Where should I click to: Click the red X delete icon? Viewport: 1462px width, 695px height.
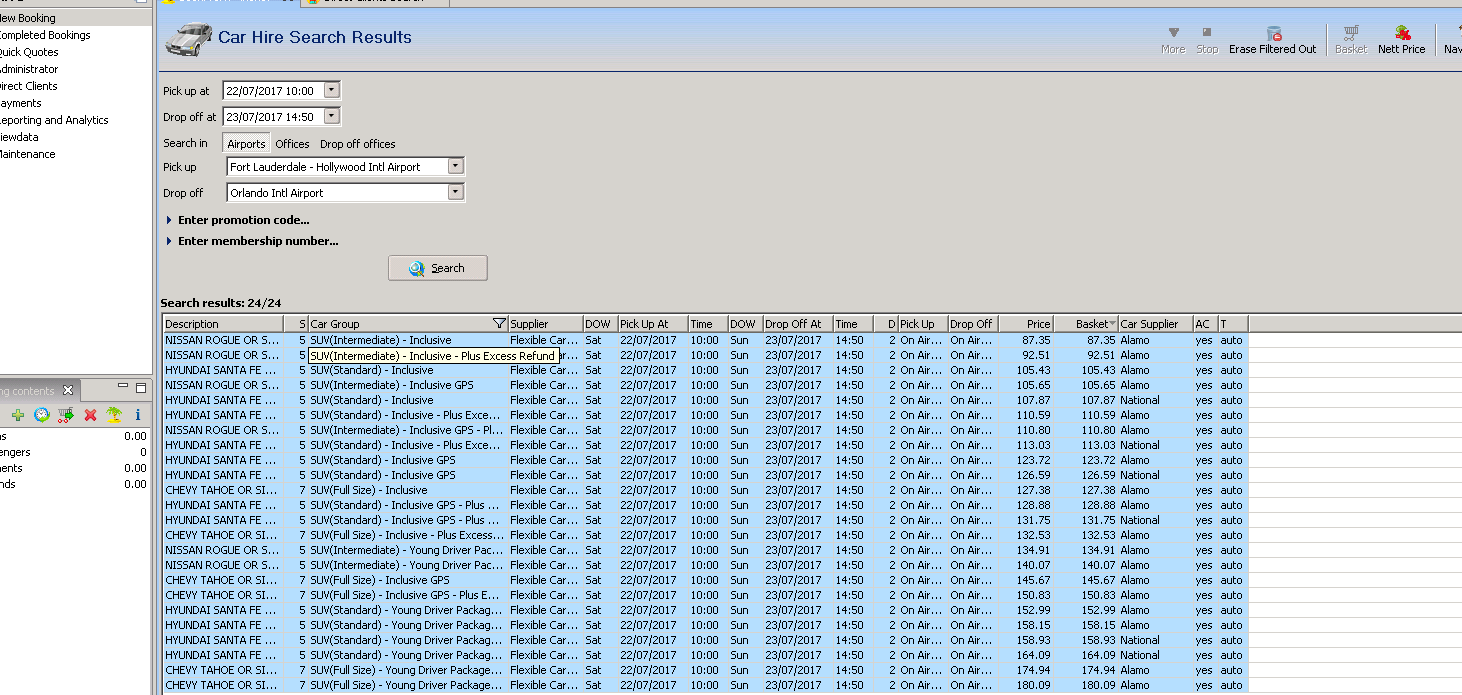point(90,415)
